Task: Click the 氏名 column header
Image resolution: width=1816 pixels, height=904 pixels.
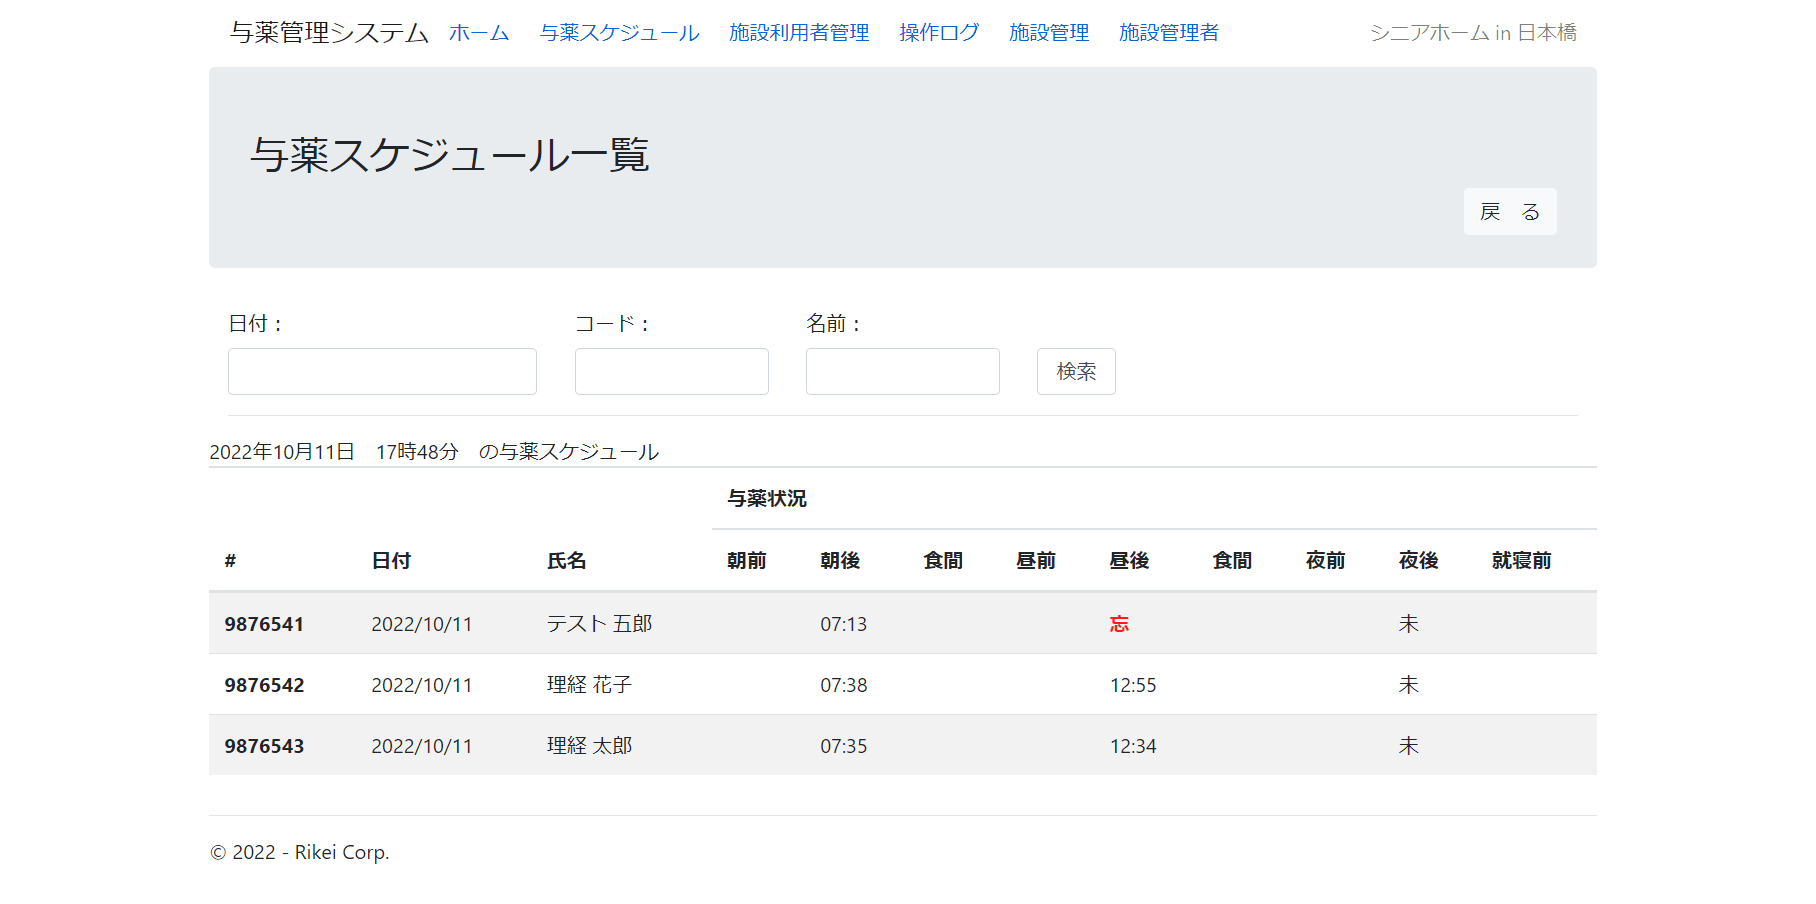Action: (x=566, y=561)
